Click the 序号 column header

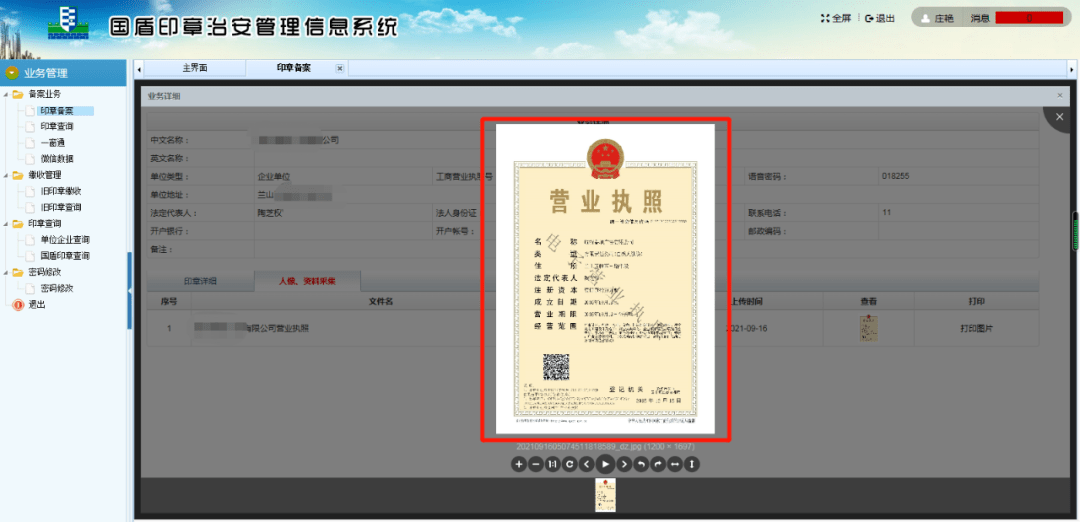pyautogui.click(x=169, y=302)
